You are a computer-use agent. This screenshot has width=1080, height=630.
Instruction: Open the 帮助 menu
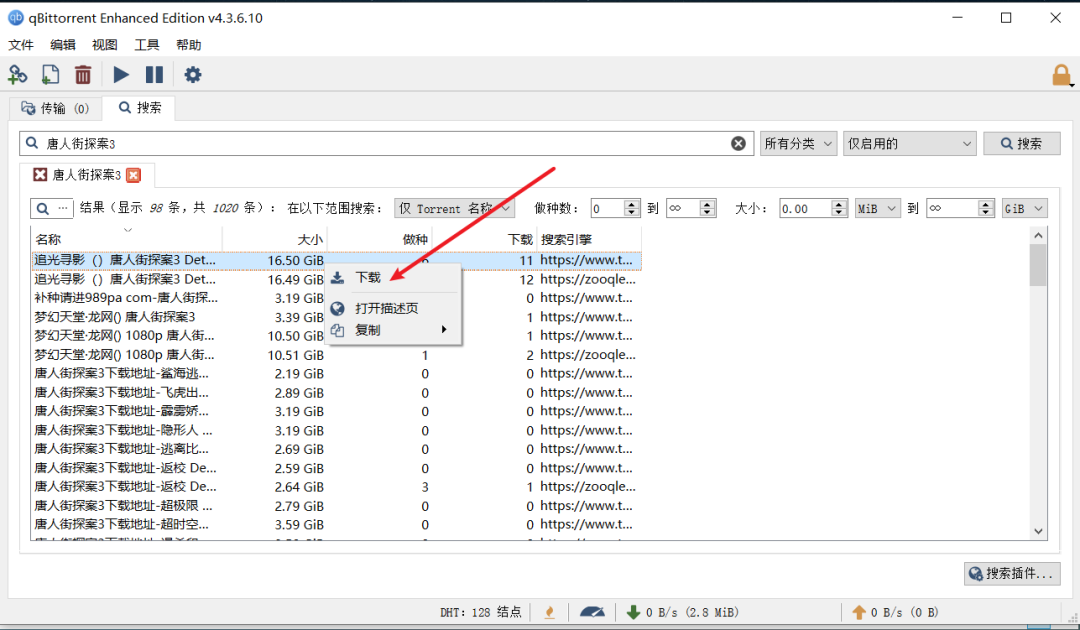(189, 45)
